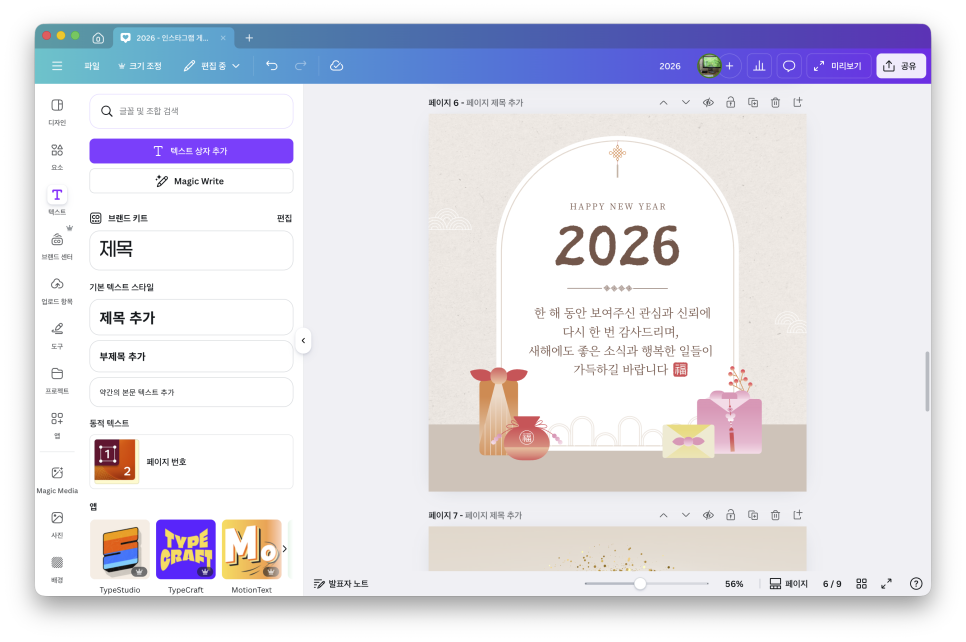Add collaborator with plus icon
The height and width of the screenshot is (642, 966).
pyautogui.click(x=729, y=66)
